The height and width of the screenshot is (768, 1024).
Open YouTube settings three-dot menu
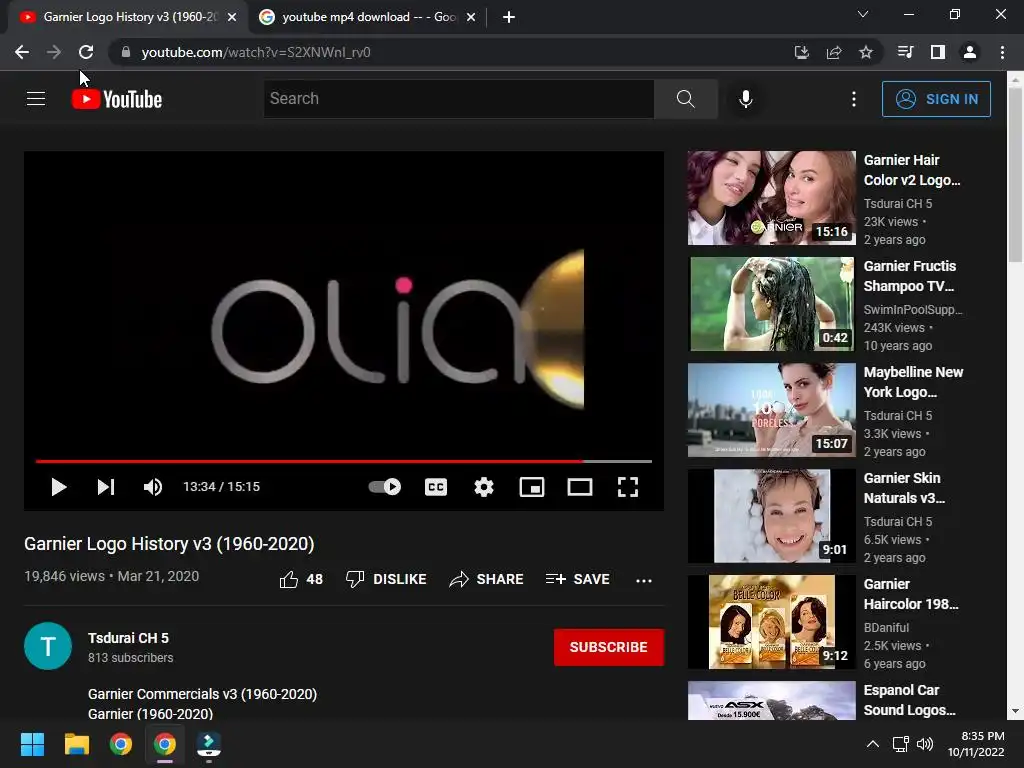(854, 99)
